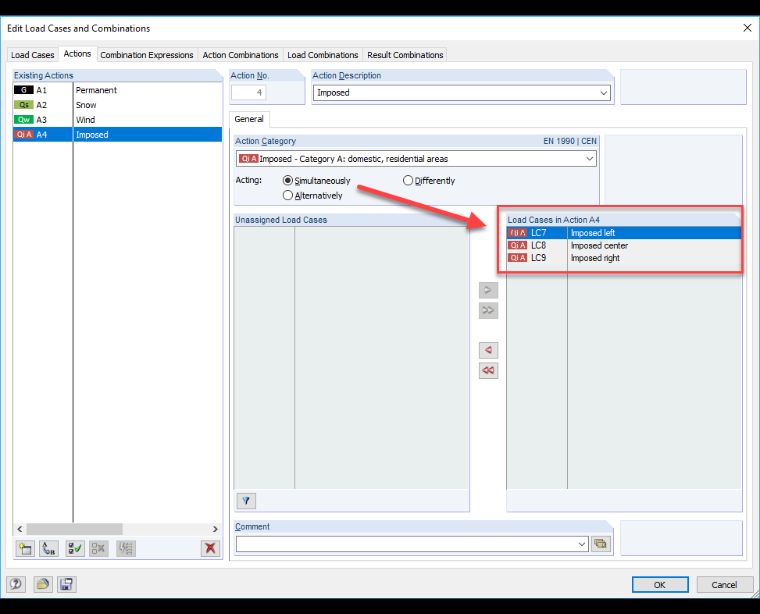Select LC9 Imposed right load case
The width and height of the screenshot is (760, 614).
[x=624, y=258]
